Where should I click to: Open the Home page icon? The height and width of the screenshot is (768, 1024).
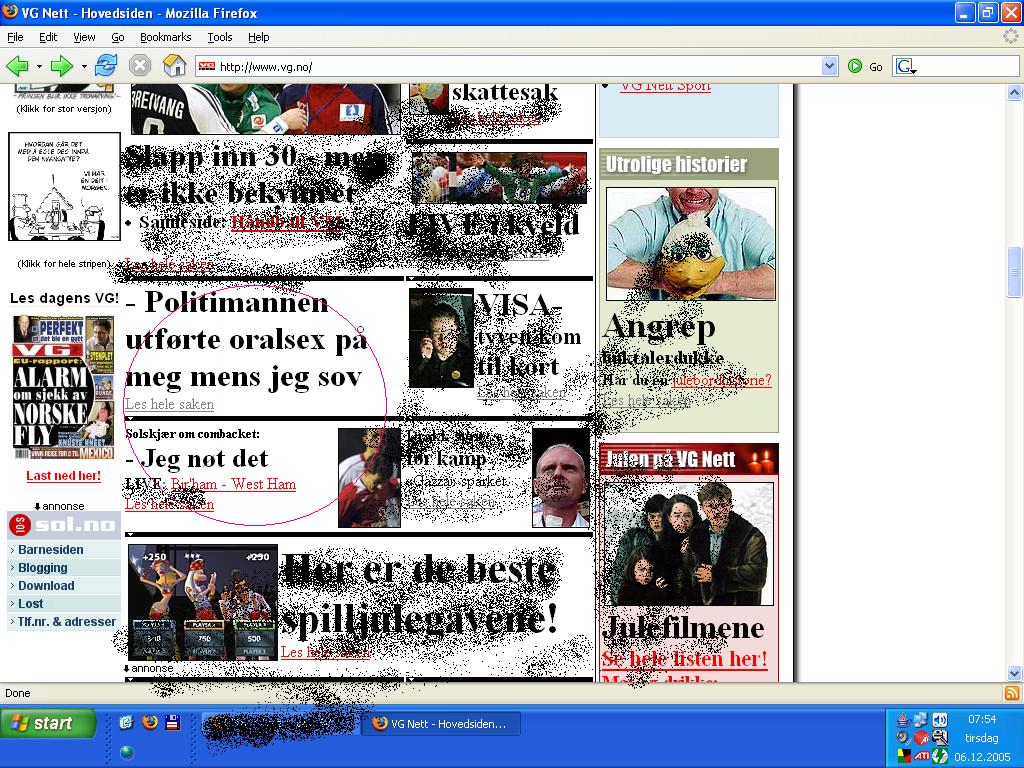click(x=174, y=66)
